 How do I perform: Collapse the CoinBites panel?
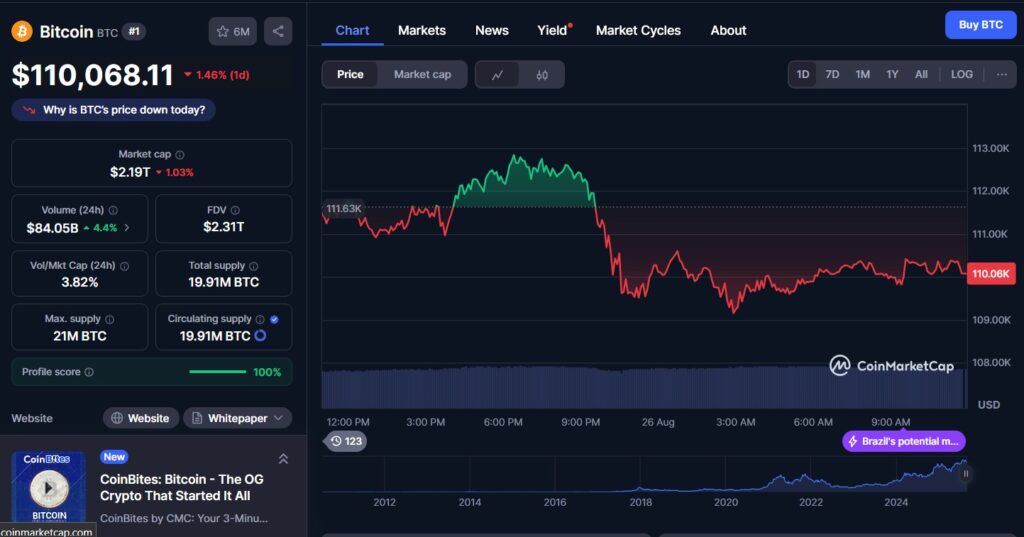point(283,459)
